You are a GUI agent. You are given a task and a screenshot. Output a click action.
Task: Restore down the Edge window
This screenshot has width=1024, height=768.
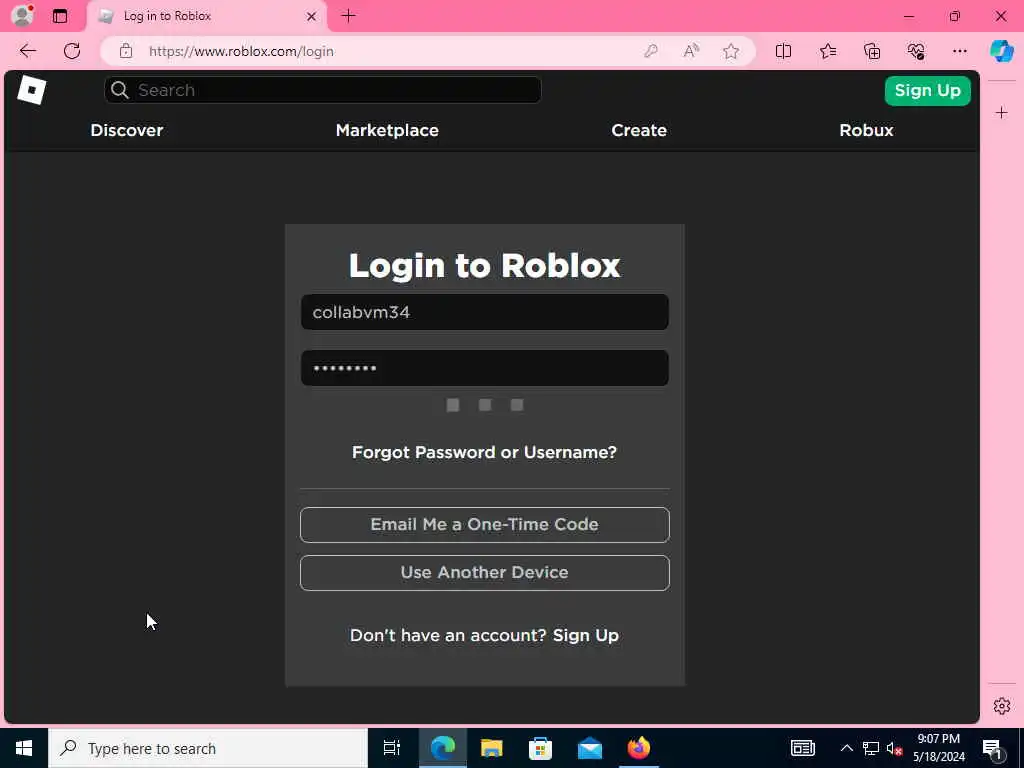click(955, 16)
